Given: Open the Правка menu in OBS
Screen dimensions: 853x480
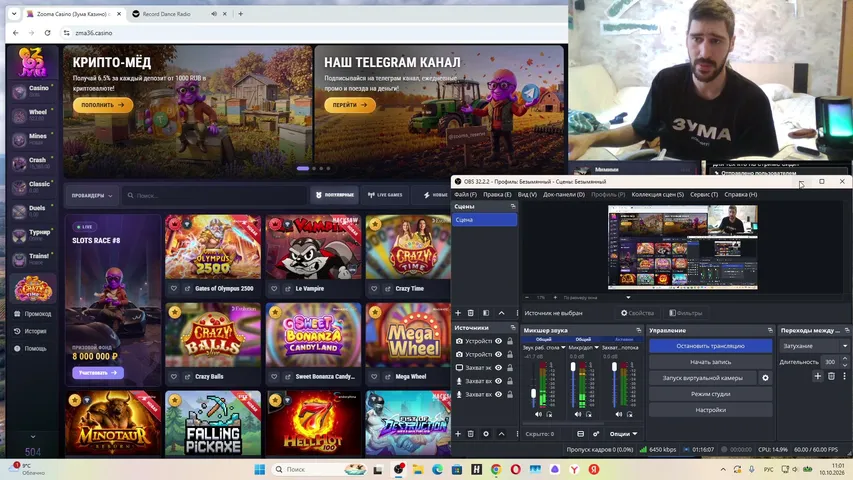Looking at the screenshot, I should coord(497,194).
